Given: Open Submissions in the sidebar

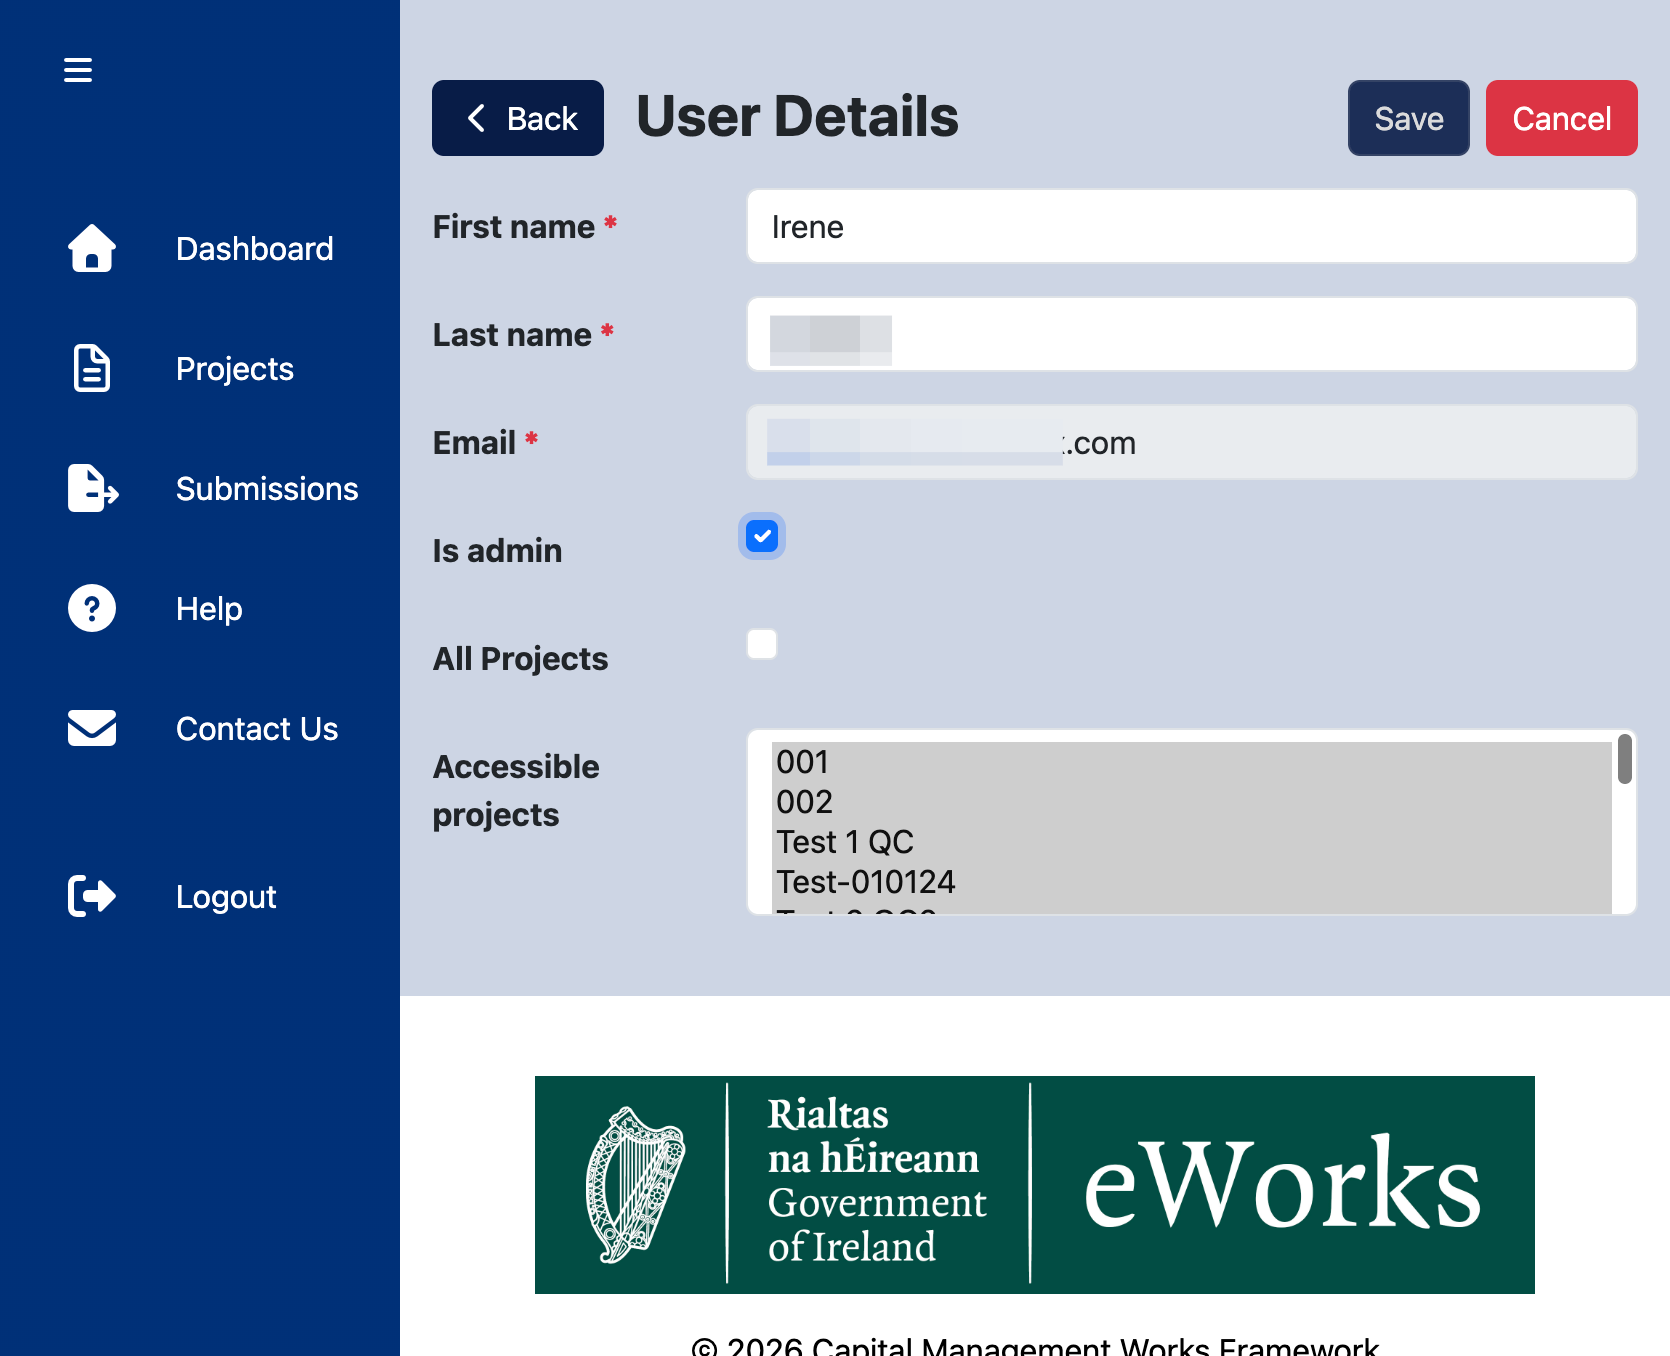Looking at the screenshot, I should 267,489.
